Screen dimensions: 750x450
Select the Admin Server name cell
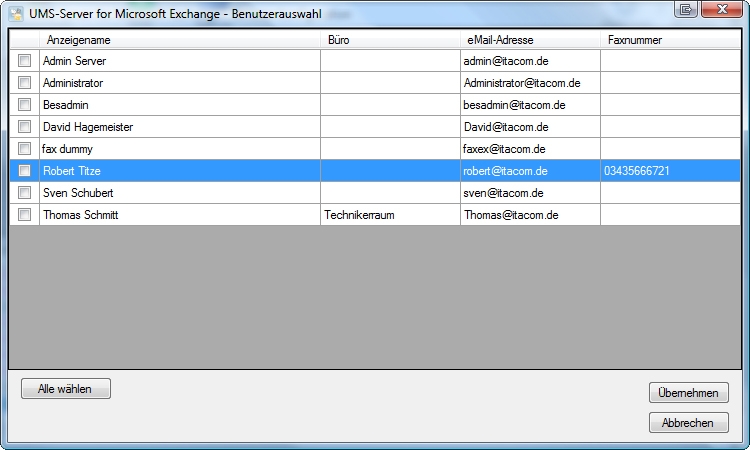(x=180, y=61)
